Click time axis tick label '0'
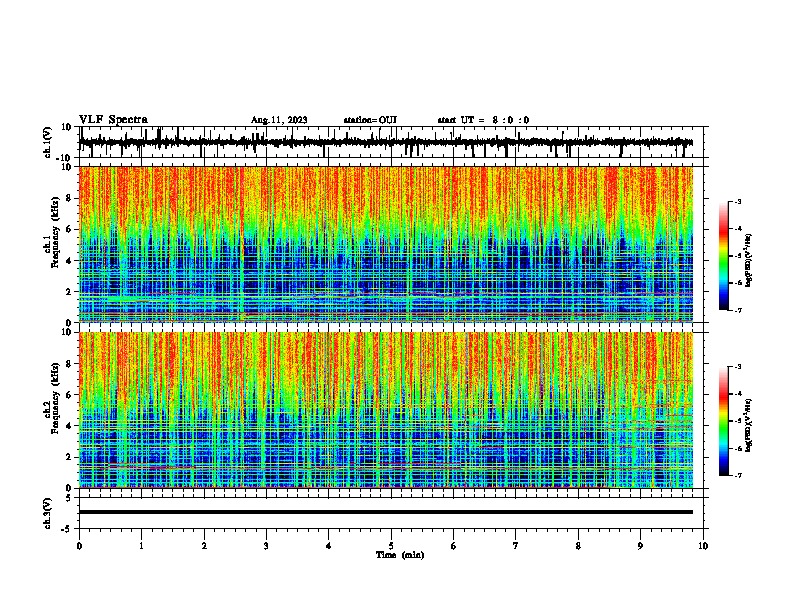 point(79,546)
